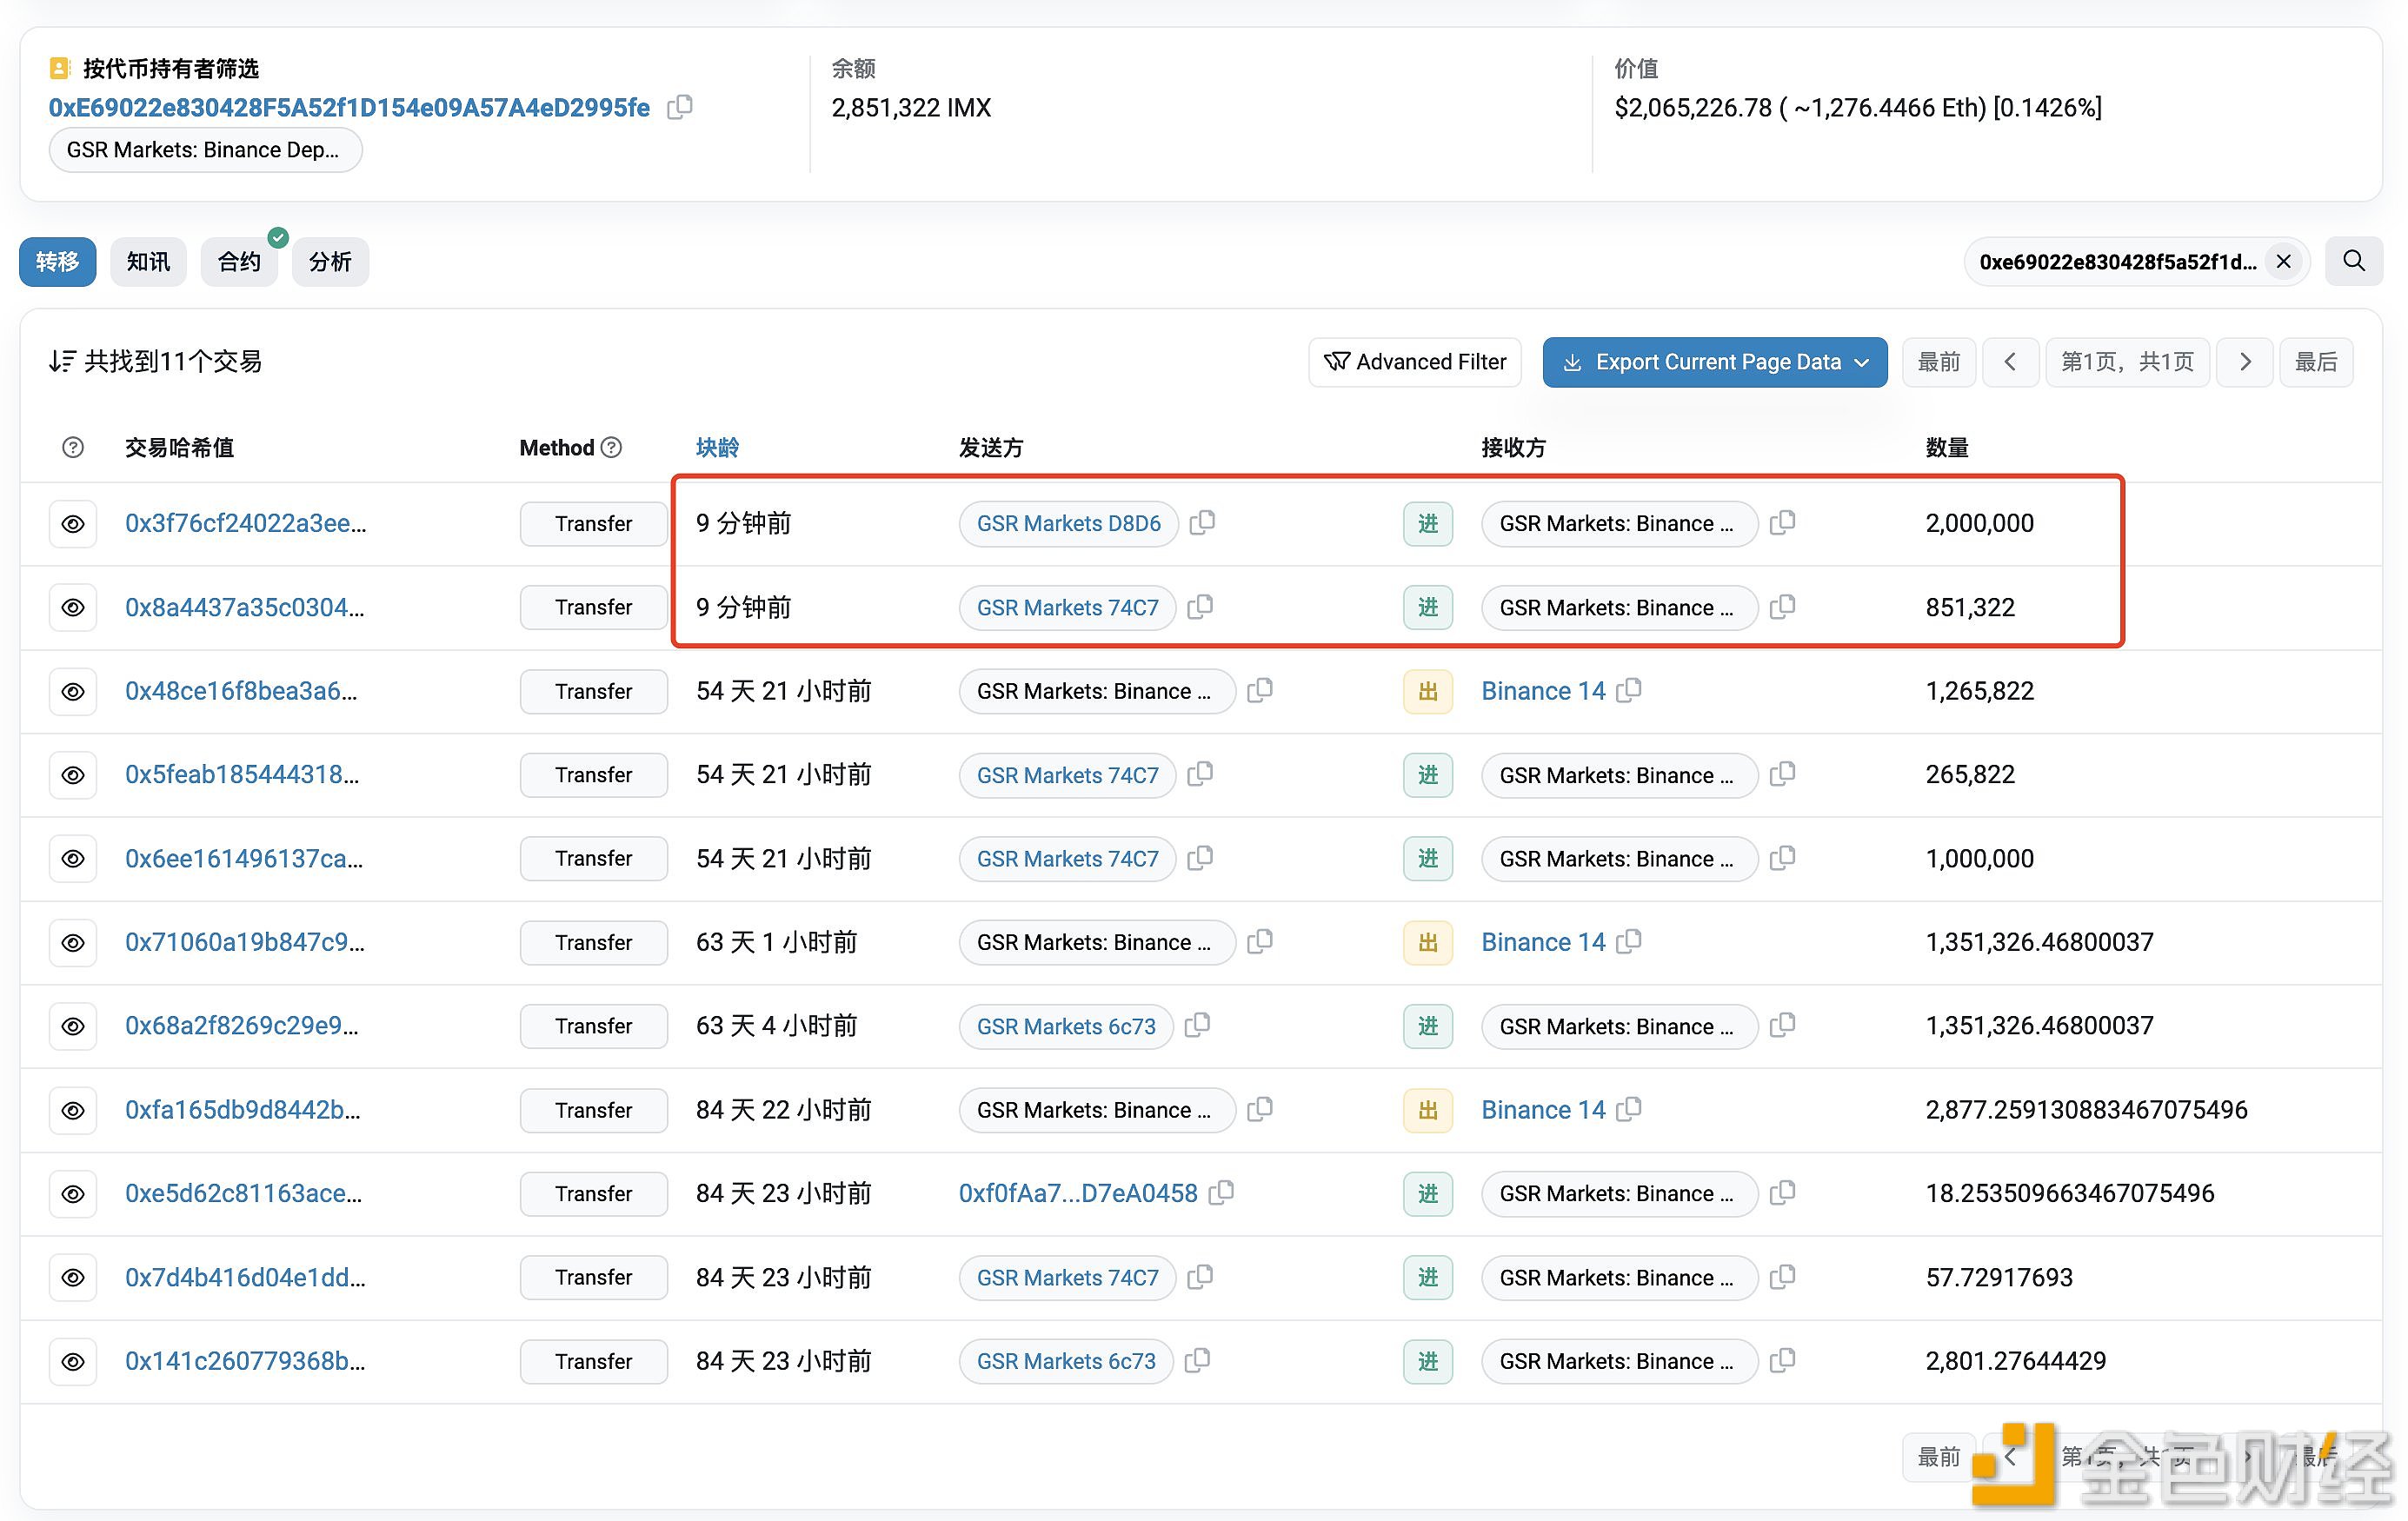Expand the Export Current Page Data dropdown
The image size is (2408, 1521).
coord(1715,362)
